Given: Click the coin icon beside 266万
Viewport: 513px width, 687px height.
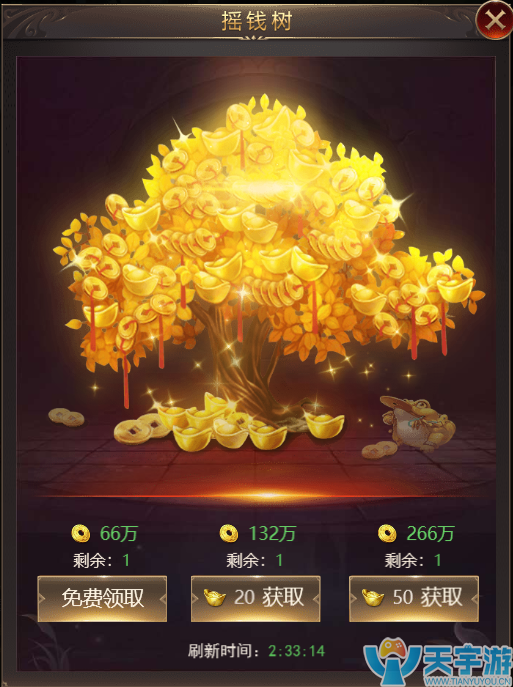Looking at the screenshot, I should (x=387, y=533).
